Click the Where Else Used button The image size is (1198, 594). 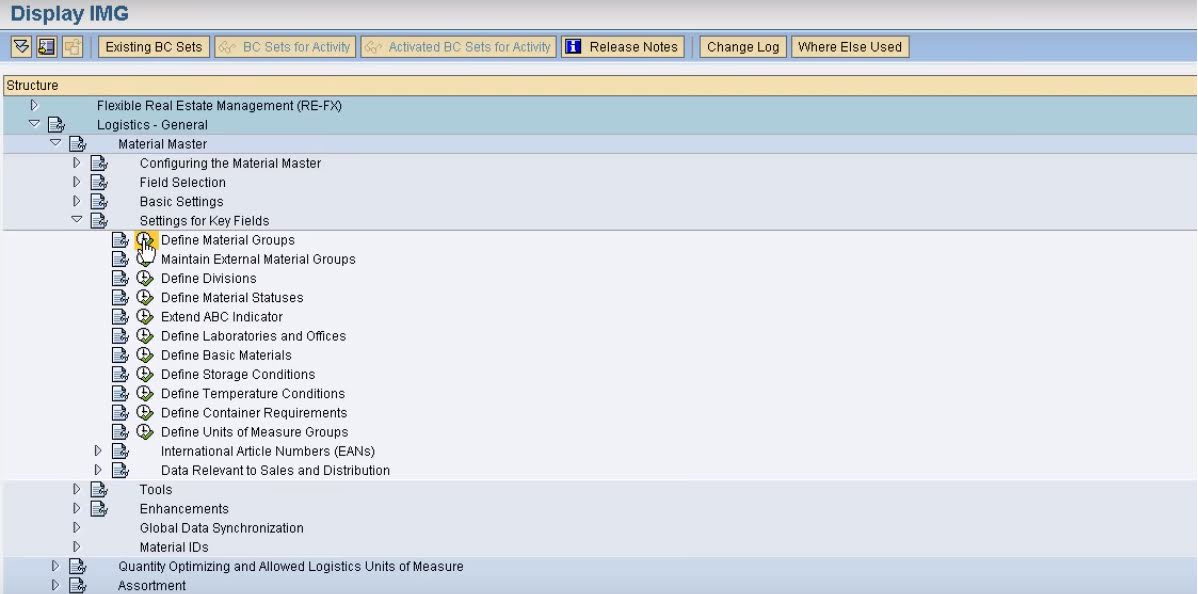(848, 45)
